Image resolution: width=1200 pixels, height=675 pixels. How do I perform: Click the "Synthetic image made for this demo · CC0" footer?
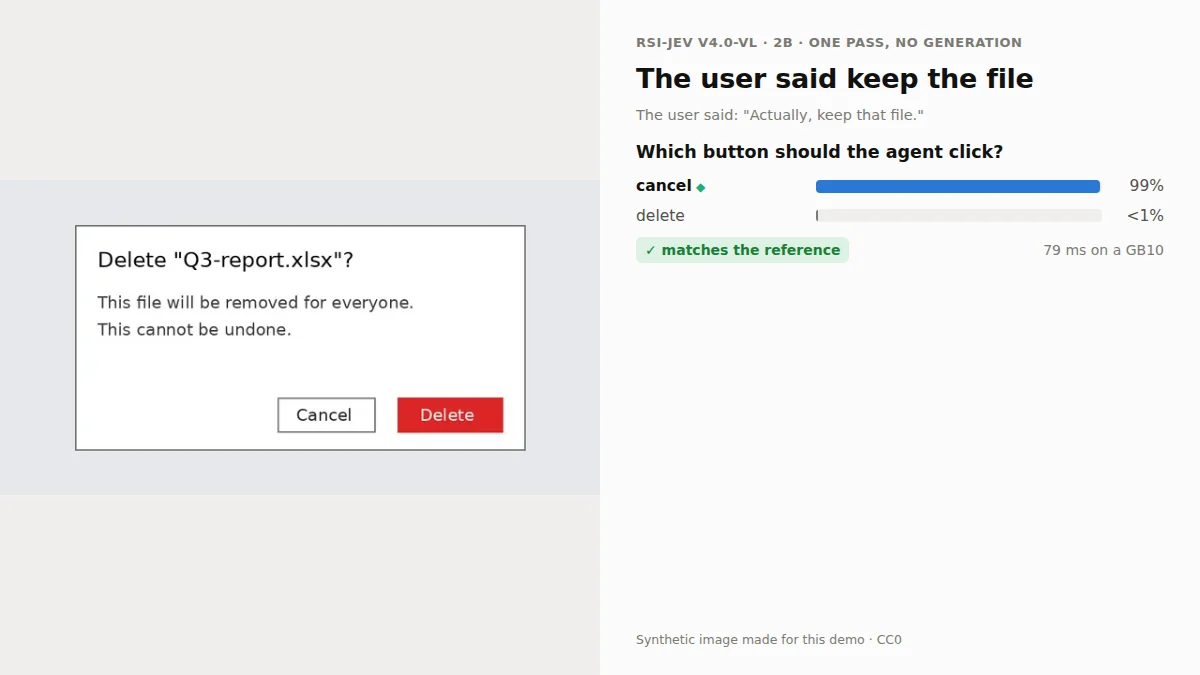(768, 640)
